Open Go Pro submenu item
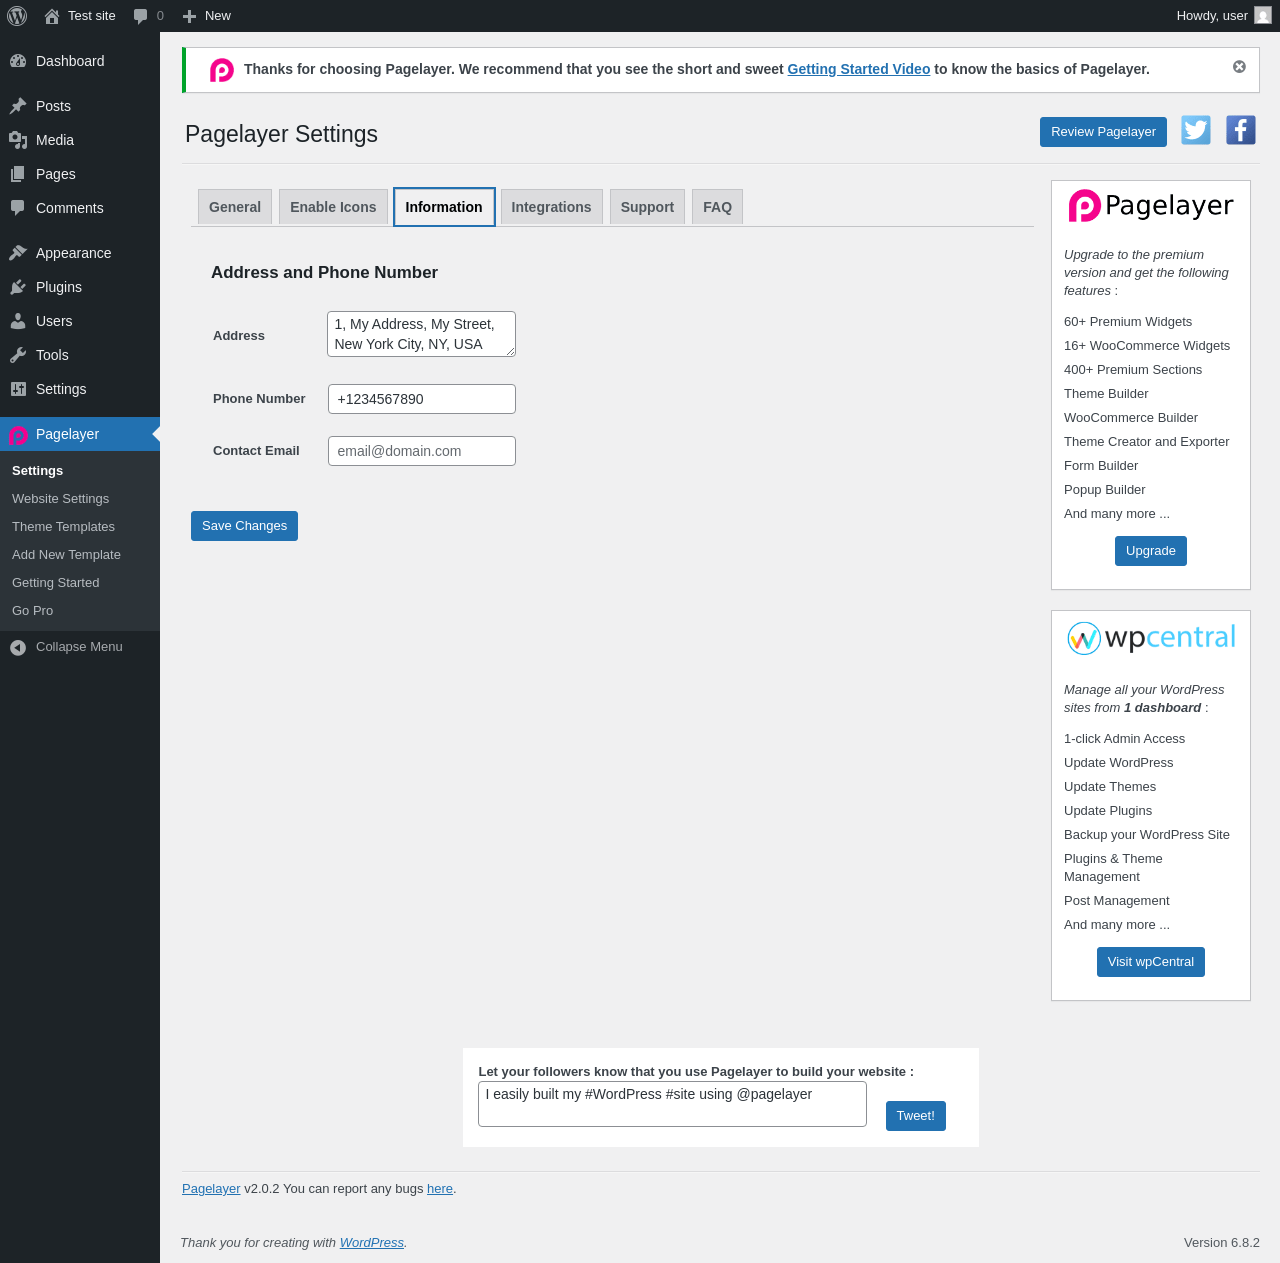The image size is (1280, 1263). coord(33,611)
